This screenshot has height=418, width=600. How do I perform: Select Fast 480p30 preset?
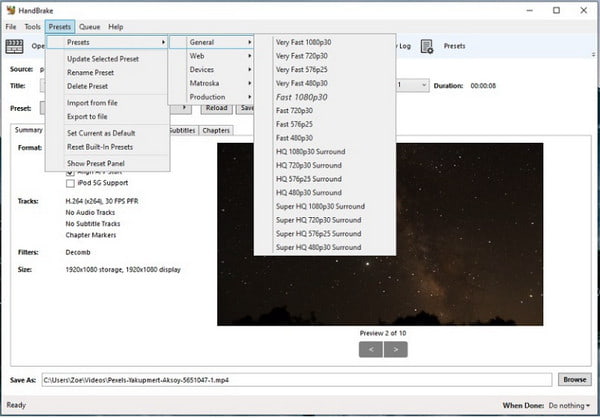pos(325,138)
